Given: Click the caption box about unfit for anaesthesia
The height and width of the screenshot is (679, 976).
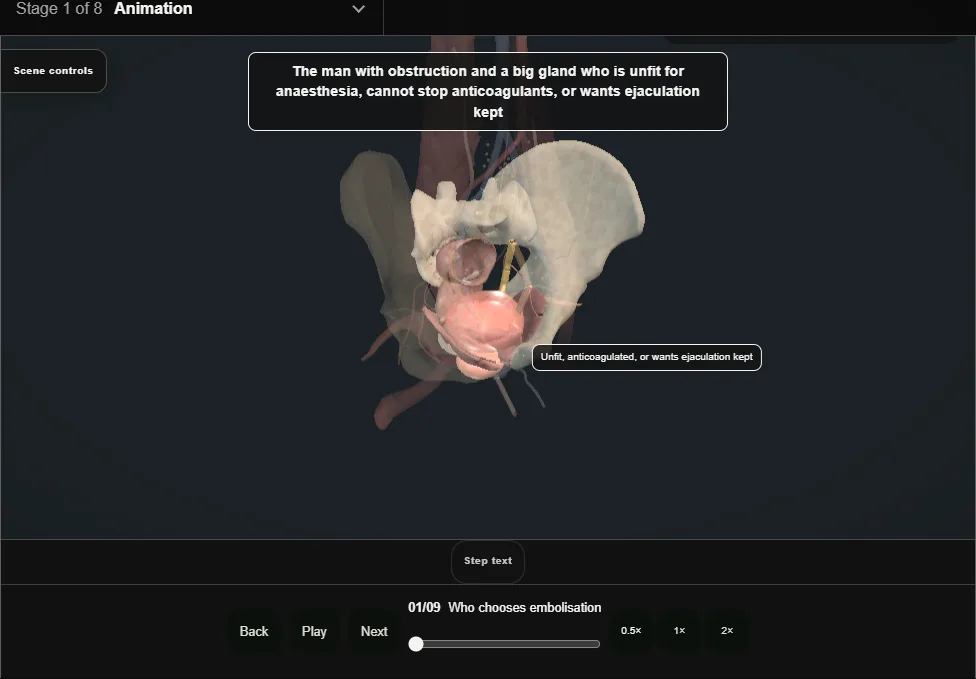Looking at the screenshot, I should pyautogui.click(x=488, y=91).
